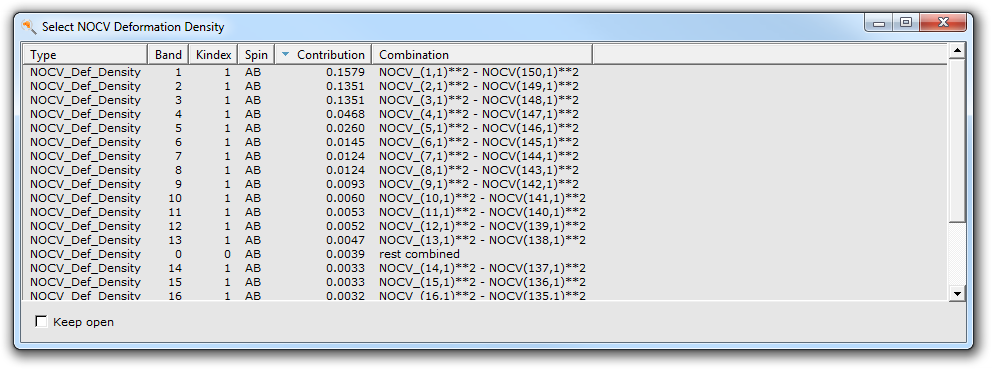992x369 pixels.
Task: Sort by the Kindex column header
Action: pos(214,54)
